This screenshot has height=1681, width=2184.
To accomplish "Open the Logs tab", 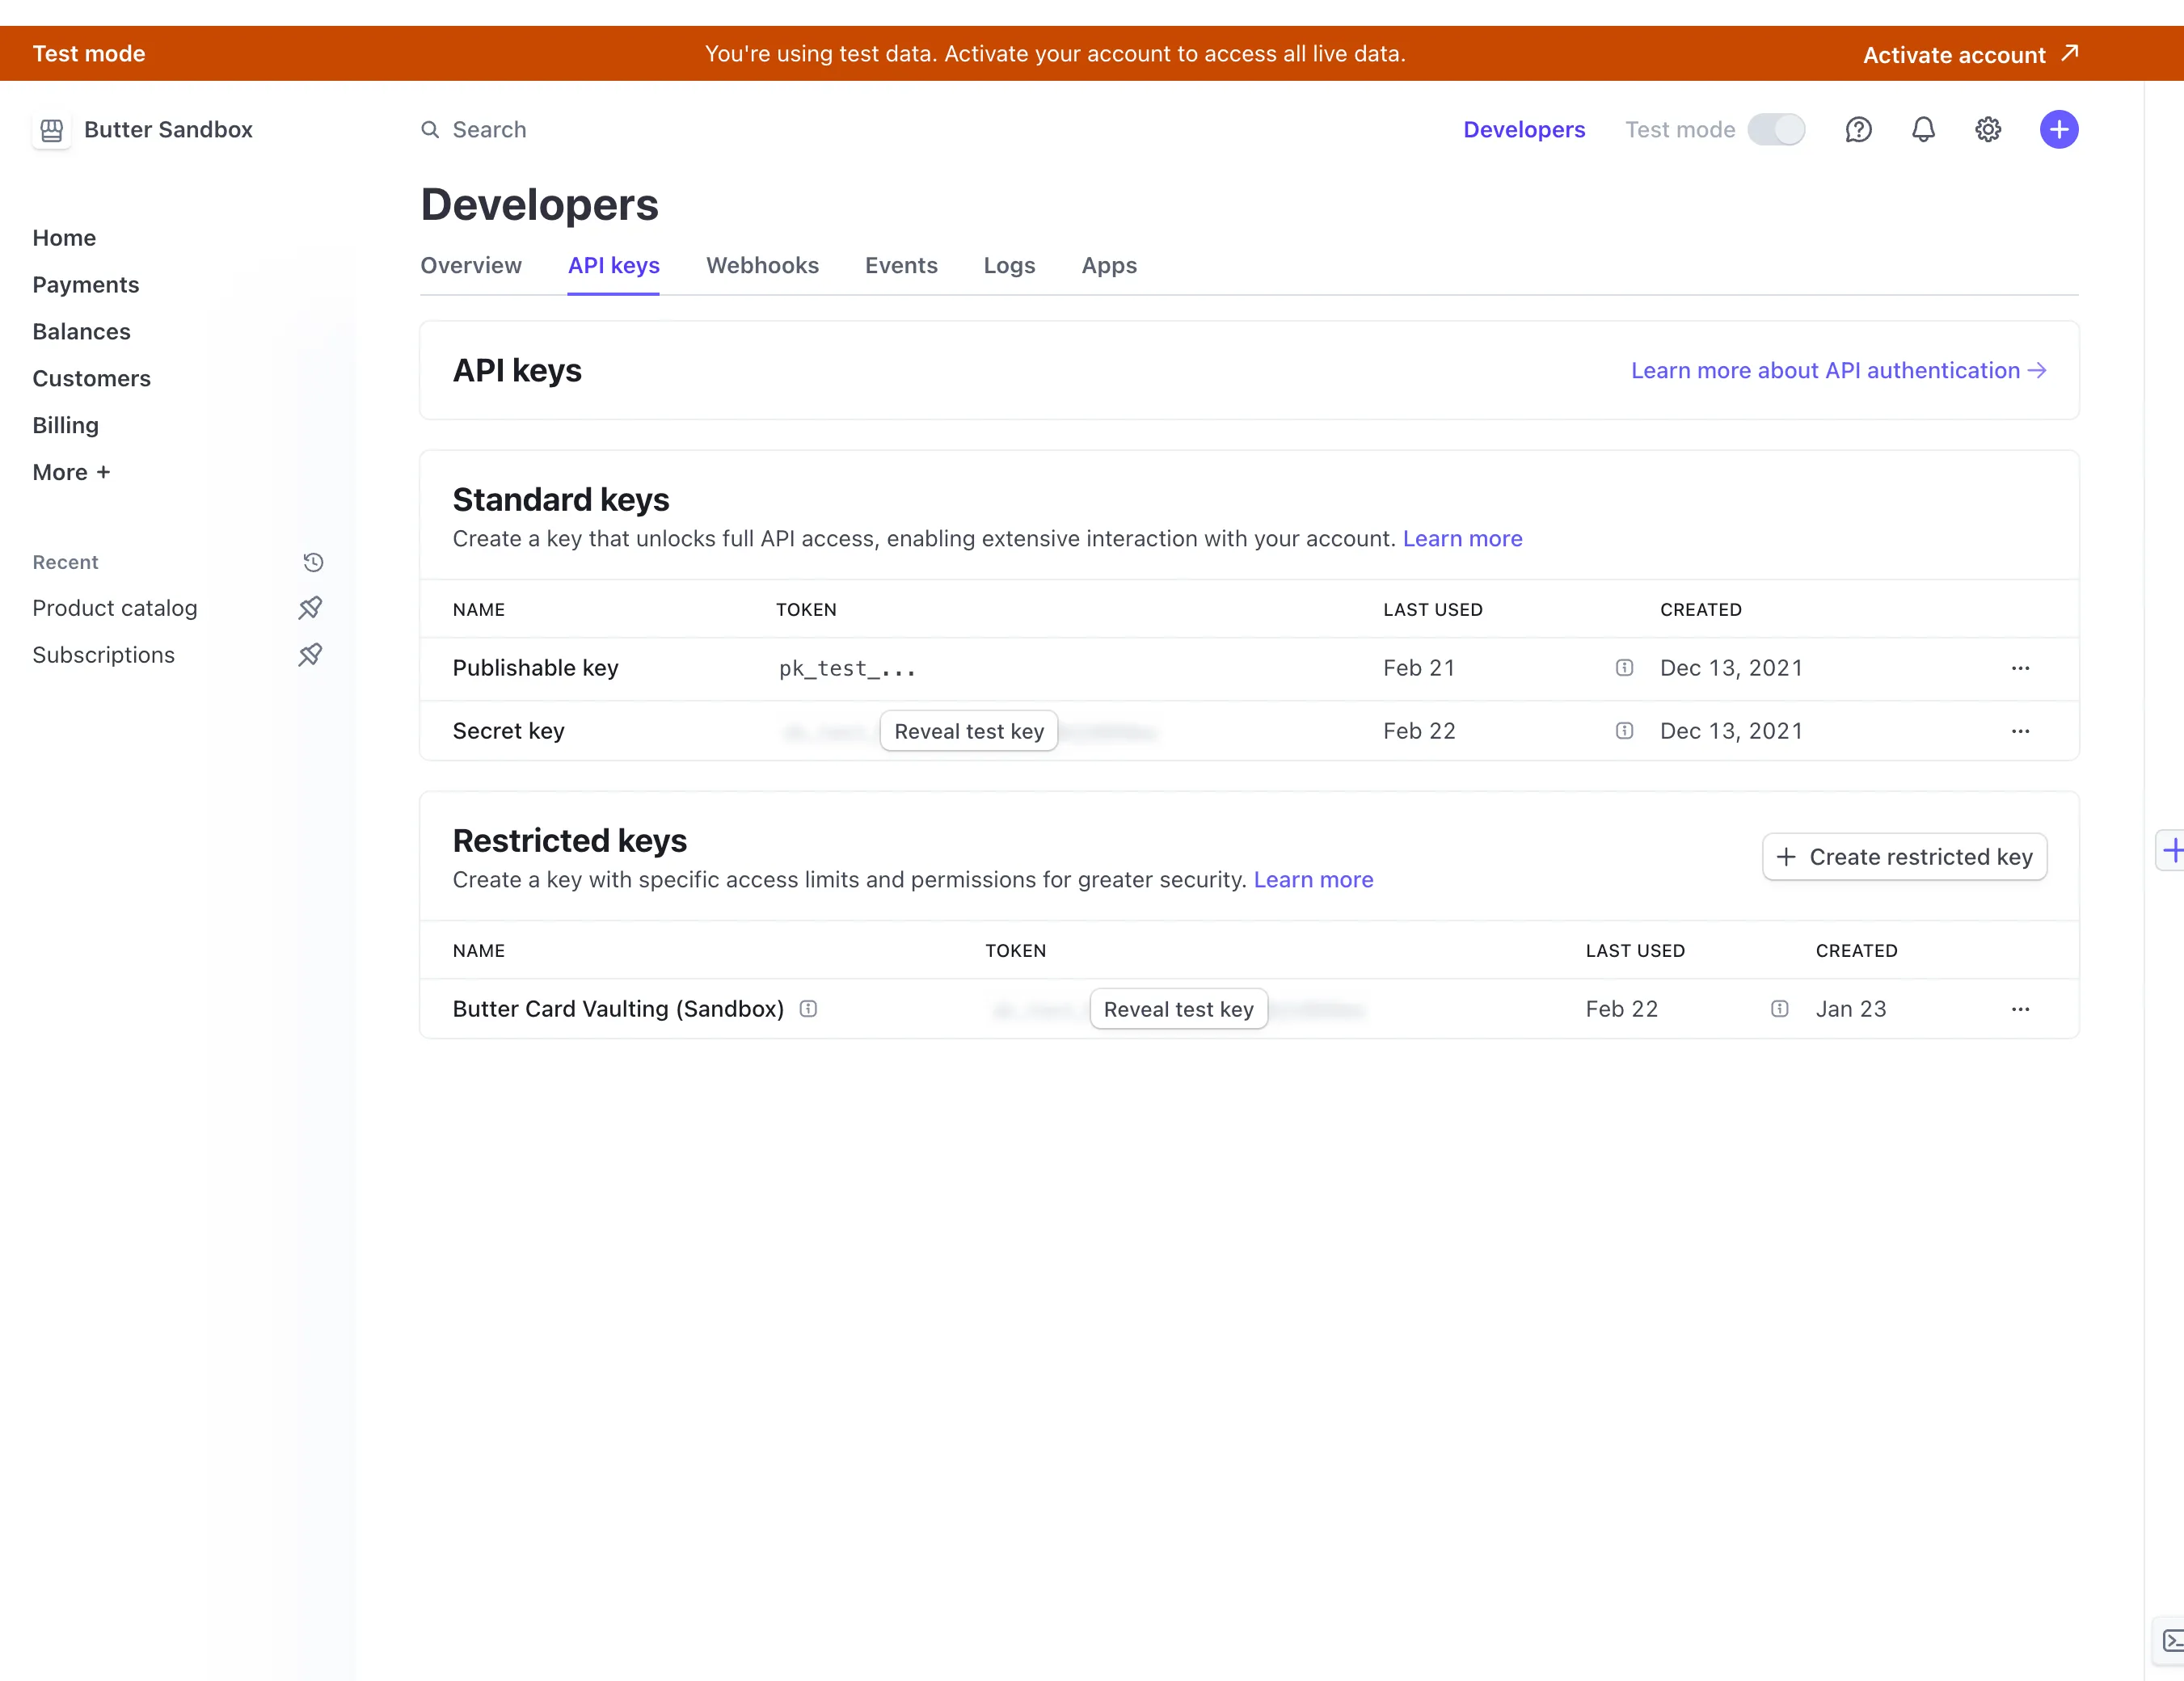I will [1009, 266].
